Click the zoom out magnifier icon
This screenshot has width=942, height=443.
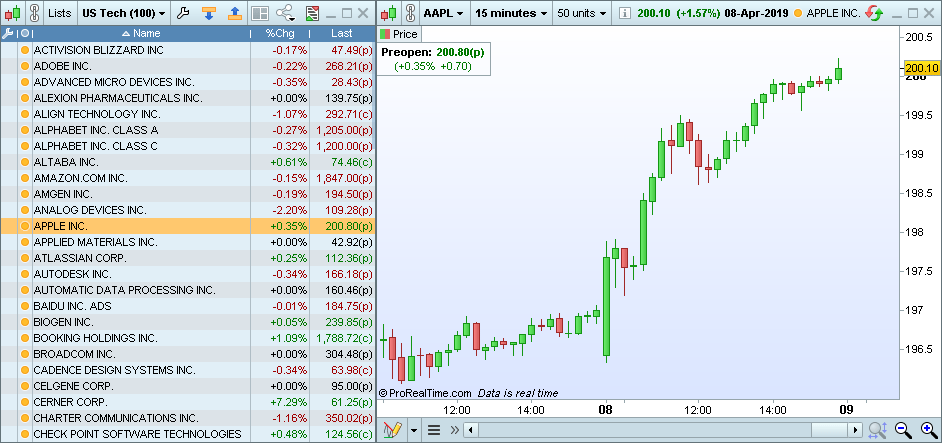tap(902, 430)
